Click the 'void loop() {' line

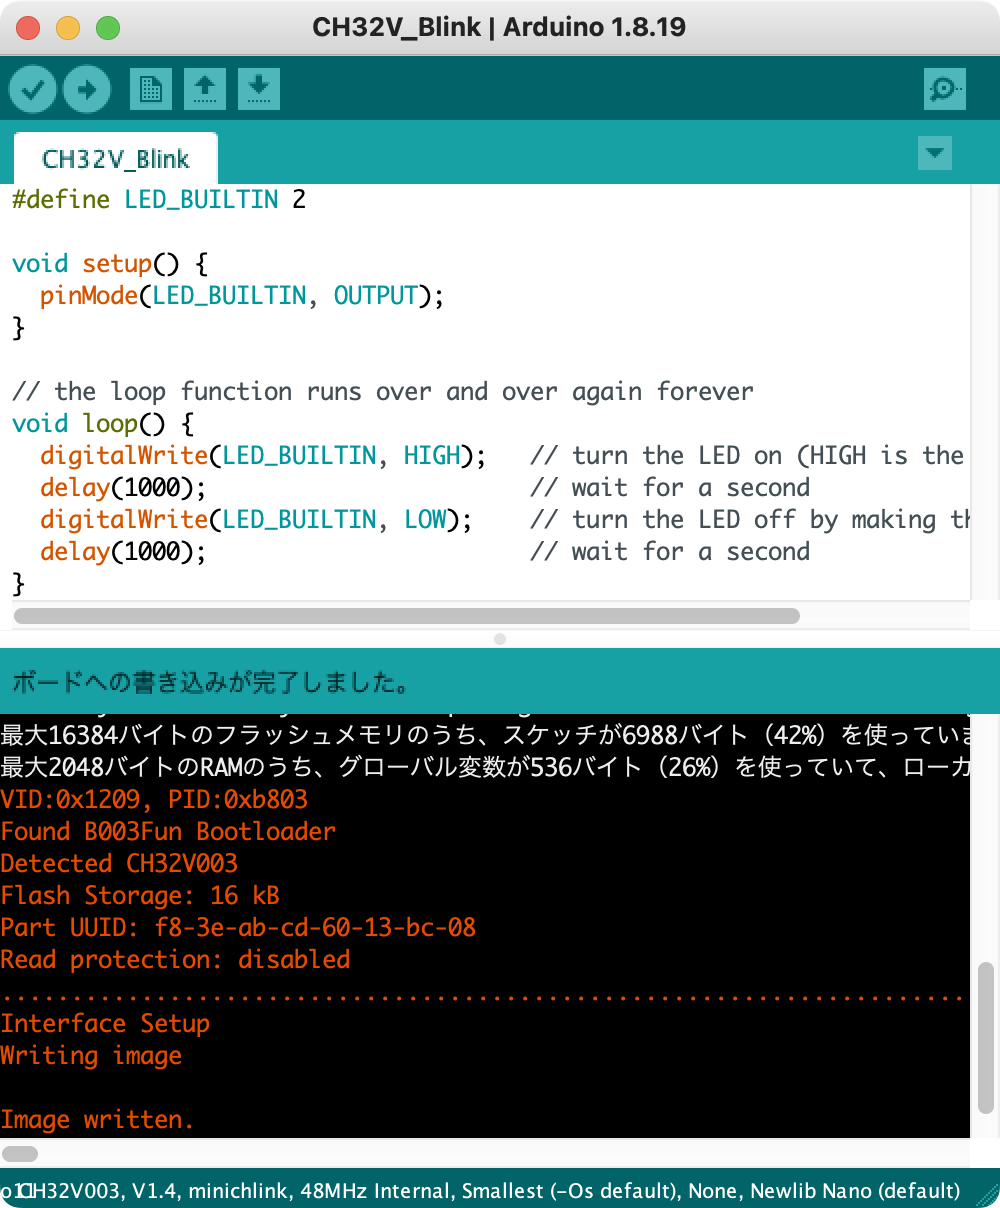[x=103, y=423]
